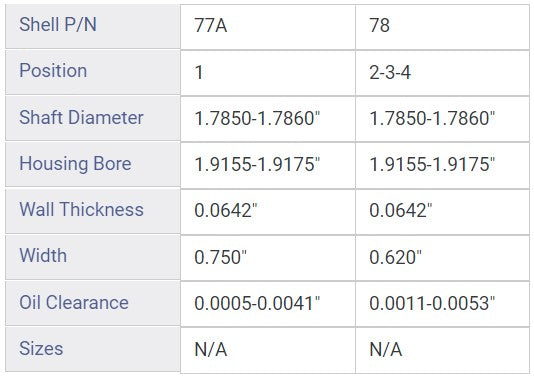Click the 77A part number cell

[268, 27]
